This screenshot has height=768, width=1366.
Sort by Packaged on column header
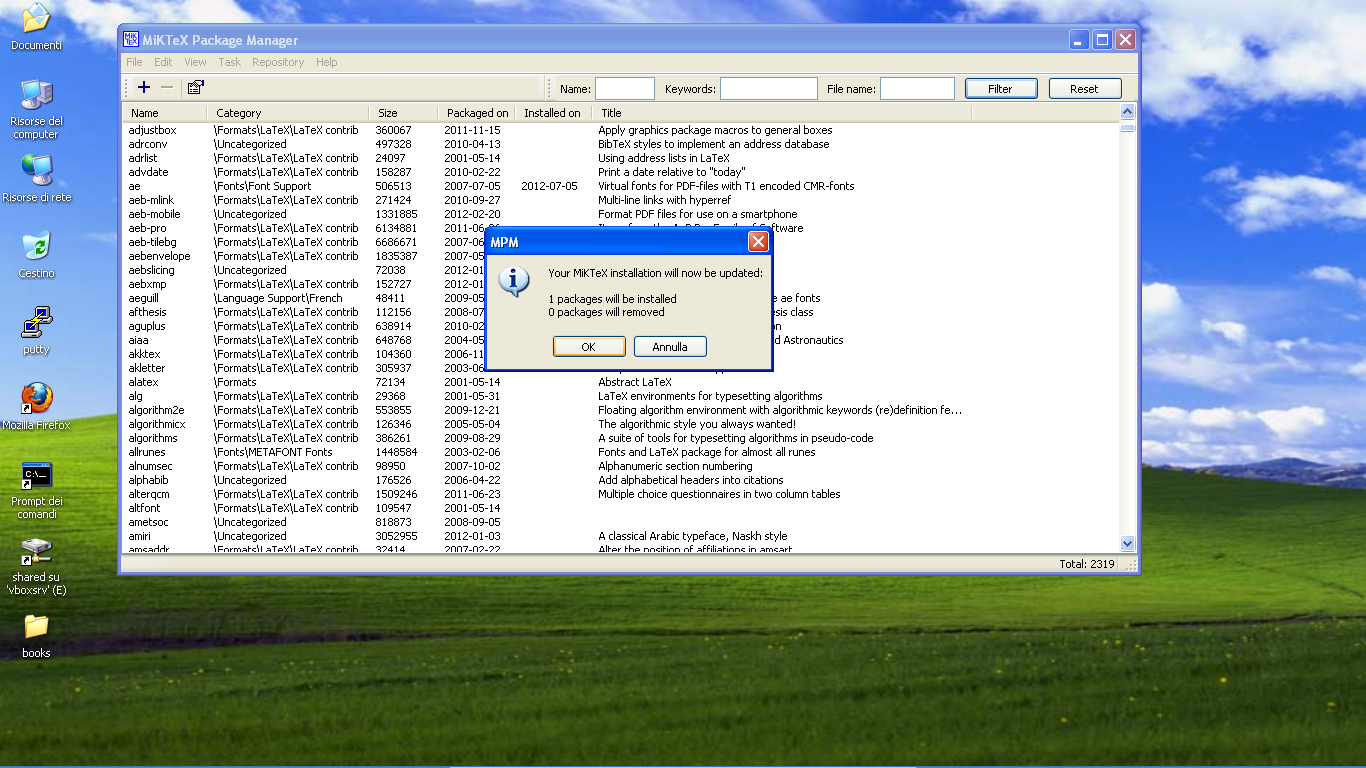point(478,113)
